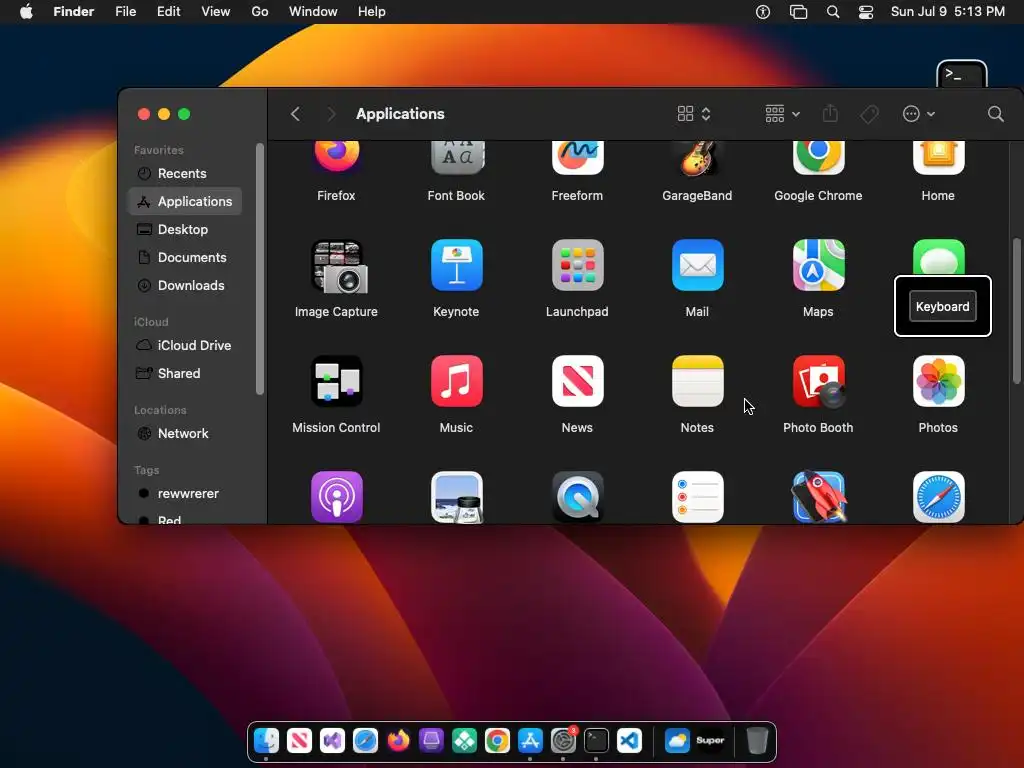Click the Keyboard accessibility button
1024x768 pixels.
(942, 306)
